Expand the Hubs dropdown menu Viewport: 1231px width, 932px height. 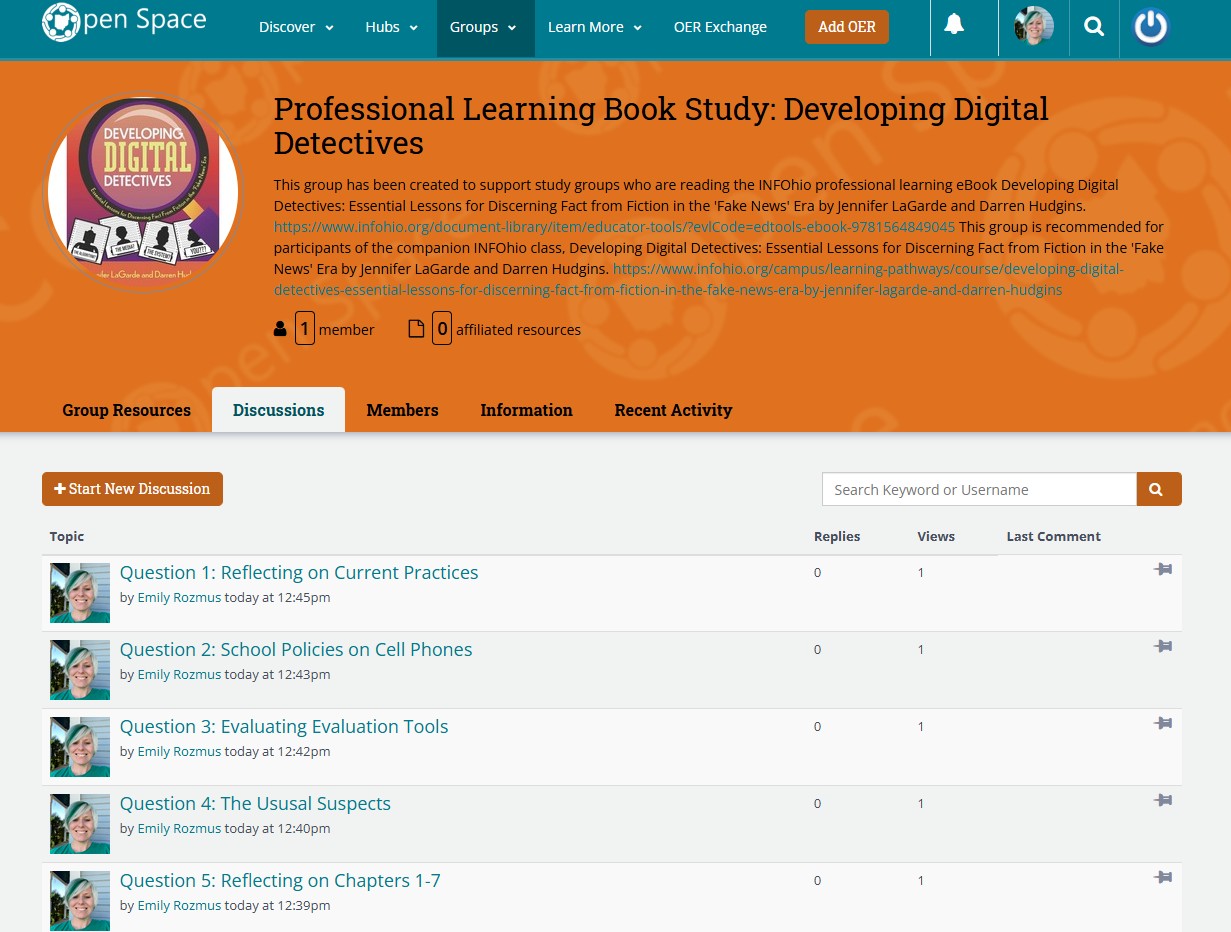[x=392, y=27]
